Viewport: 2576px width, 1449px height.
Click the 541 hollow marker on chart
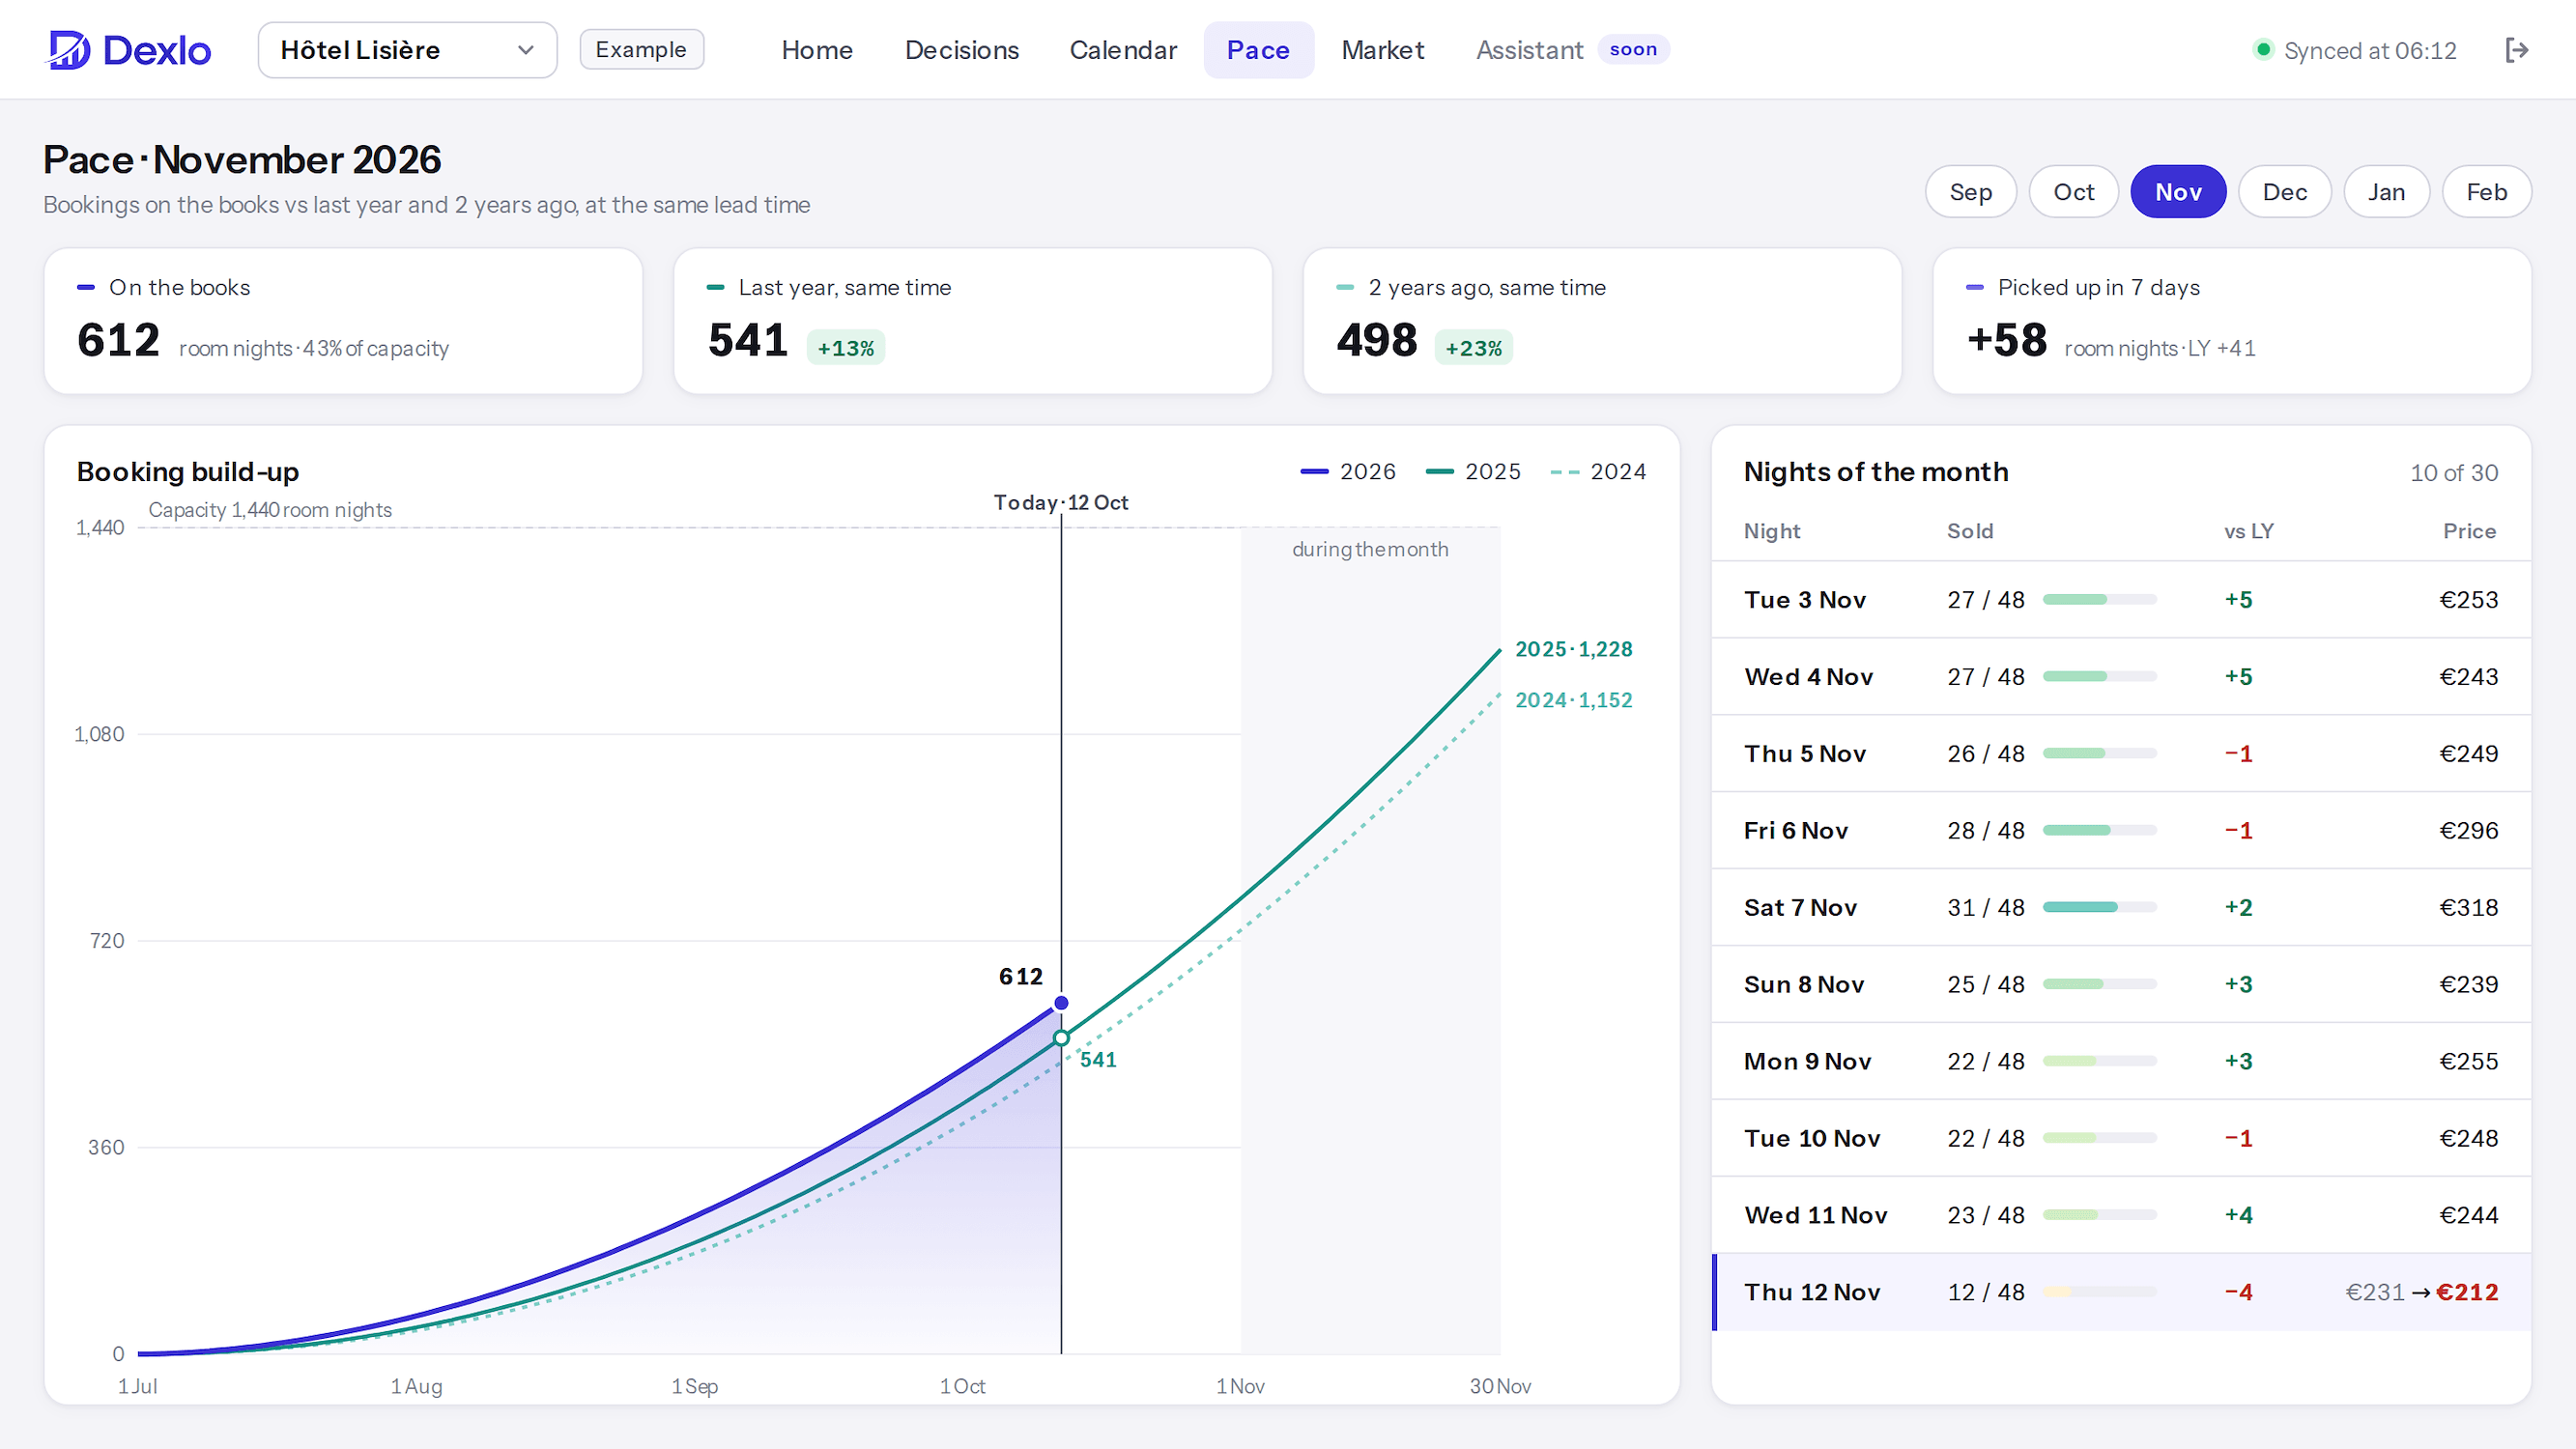[x=1061, y=1038]
